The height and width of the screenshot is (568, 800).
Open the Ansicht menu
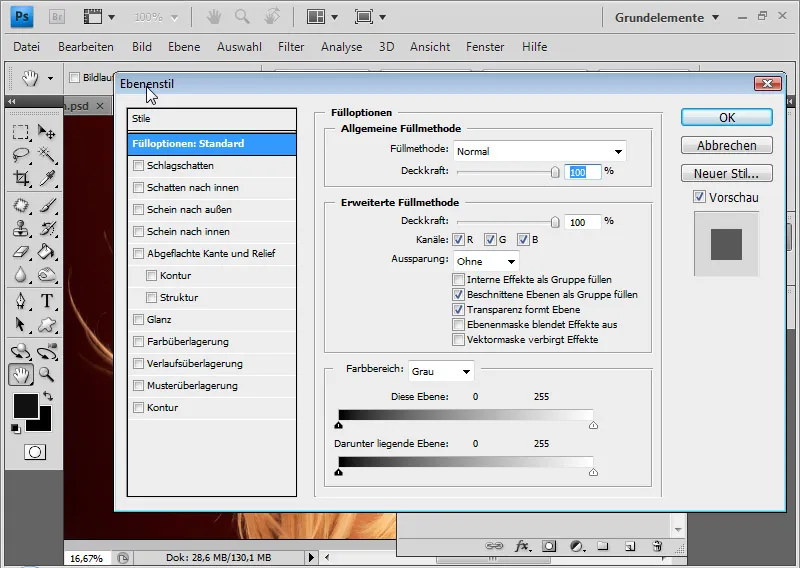(x=430, y=47)
